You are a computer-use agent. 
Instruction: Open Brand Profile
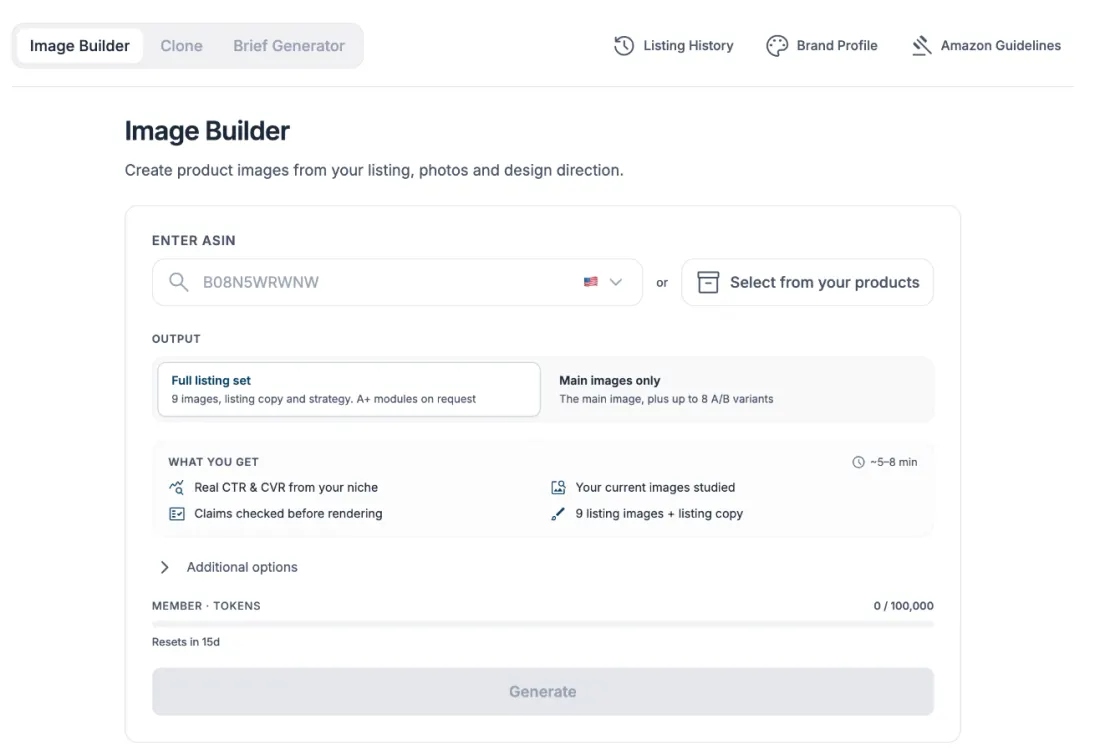(821, 46)
